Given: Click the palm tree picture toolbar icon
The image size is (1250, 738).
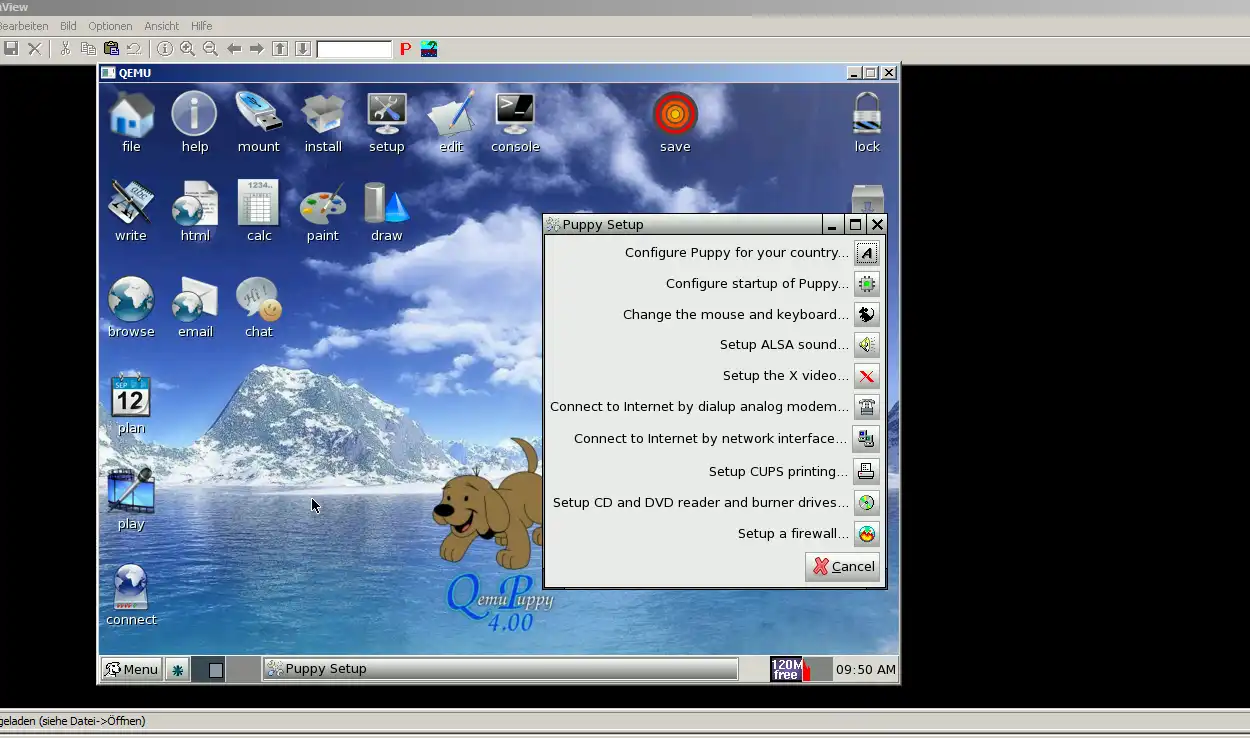Looking at the screenshot, I should (x=429, y=48).
